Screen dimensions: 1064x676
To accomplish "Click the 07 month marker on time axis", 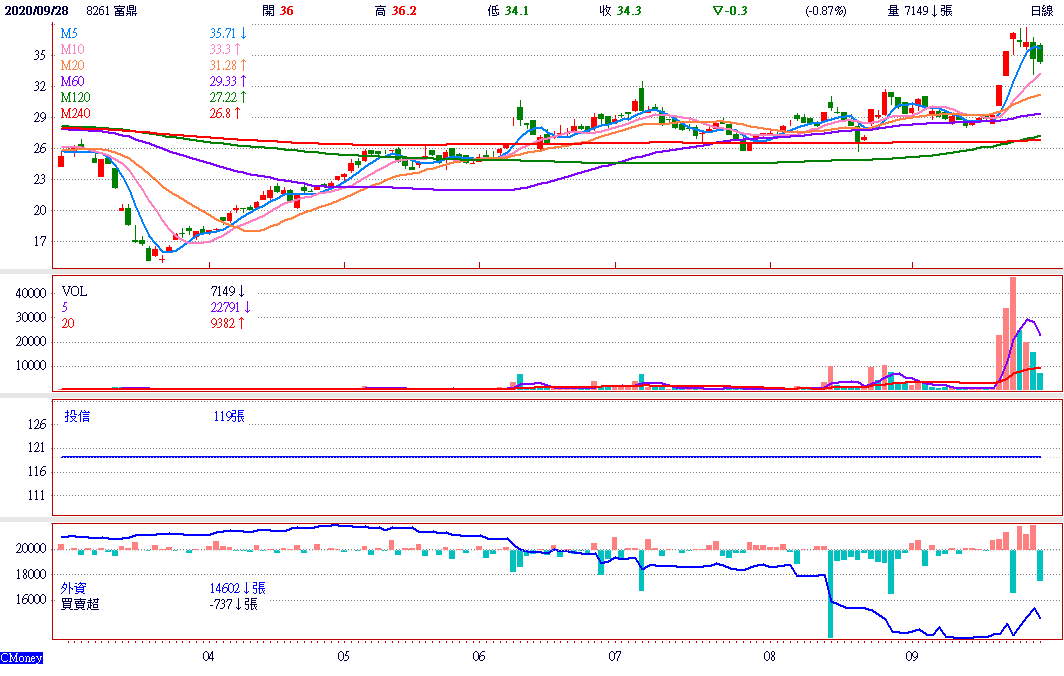I will (x=614, y=656).
